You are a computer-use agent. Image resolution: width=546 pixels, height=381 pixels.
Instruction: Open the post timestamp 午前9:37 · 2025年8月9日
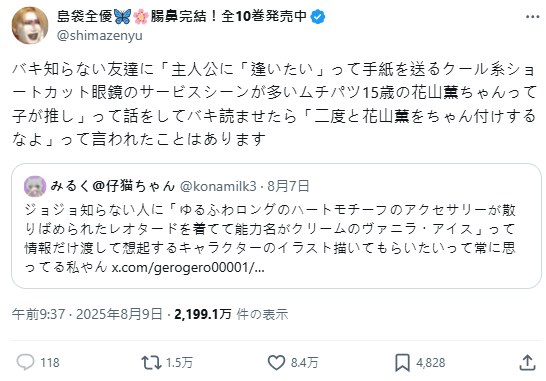point(87,314)
